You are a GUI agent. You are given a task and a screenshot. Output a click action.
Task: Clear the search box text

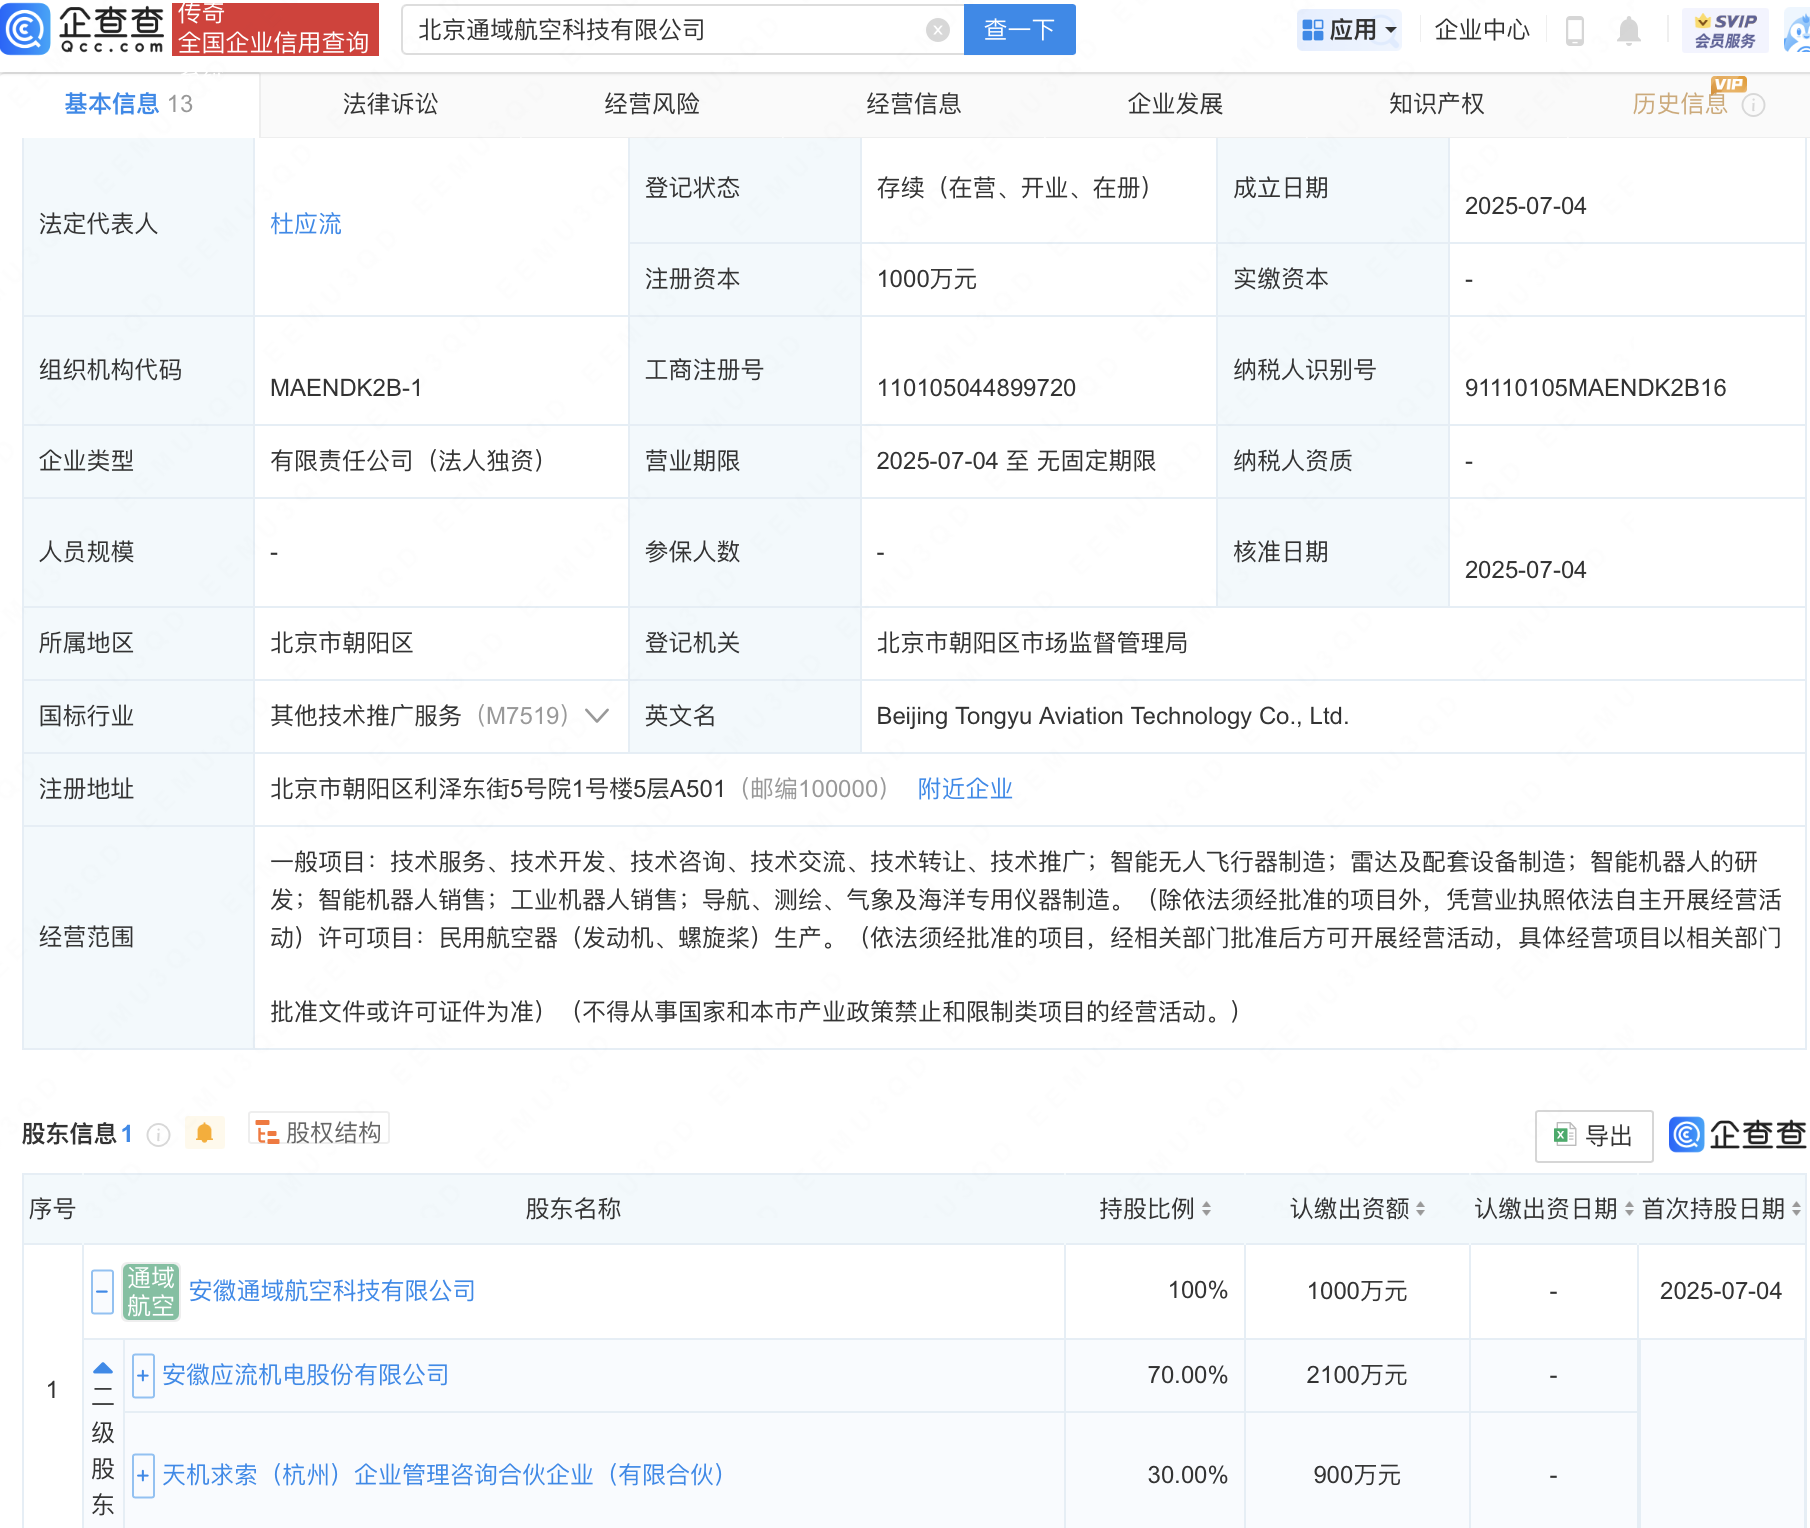937,30
